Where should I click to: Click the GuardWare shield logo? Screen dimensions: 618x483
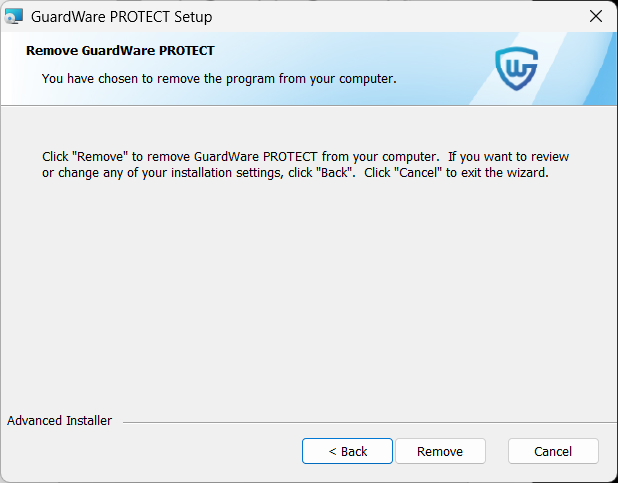517,69
